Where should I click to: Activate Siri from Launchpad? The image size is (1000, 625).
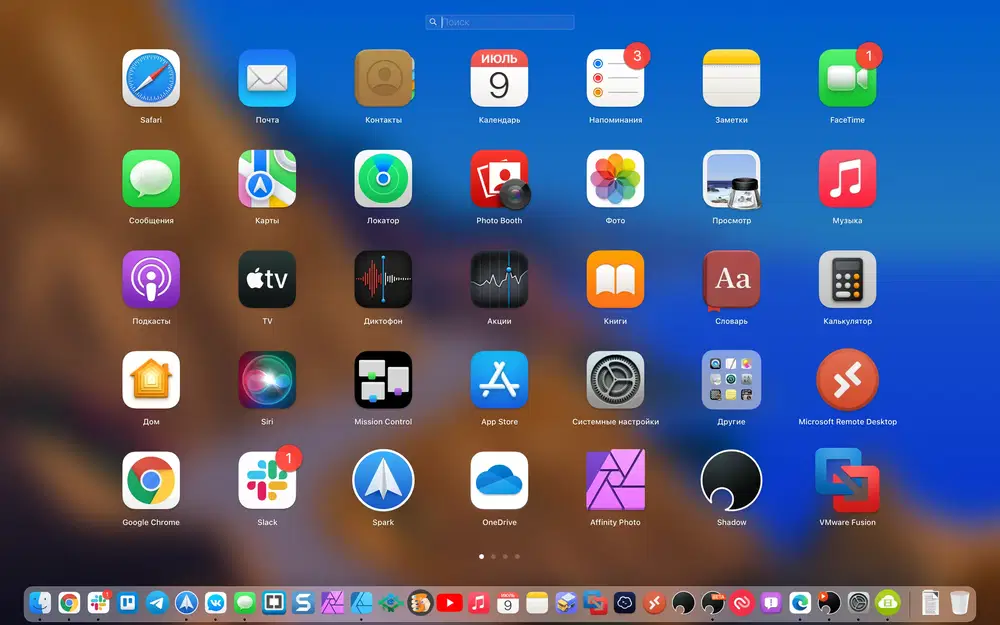pyautogui.click(x=267, y=381)
